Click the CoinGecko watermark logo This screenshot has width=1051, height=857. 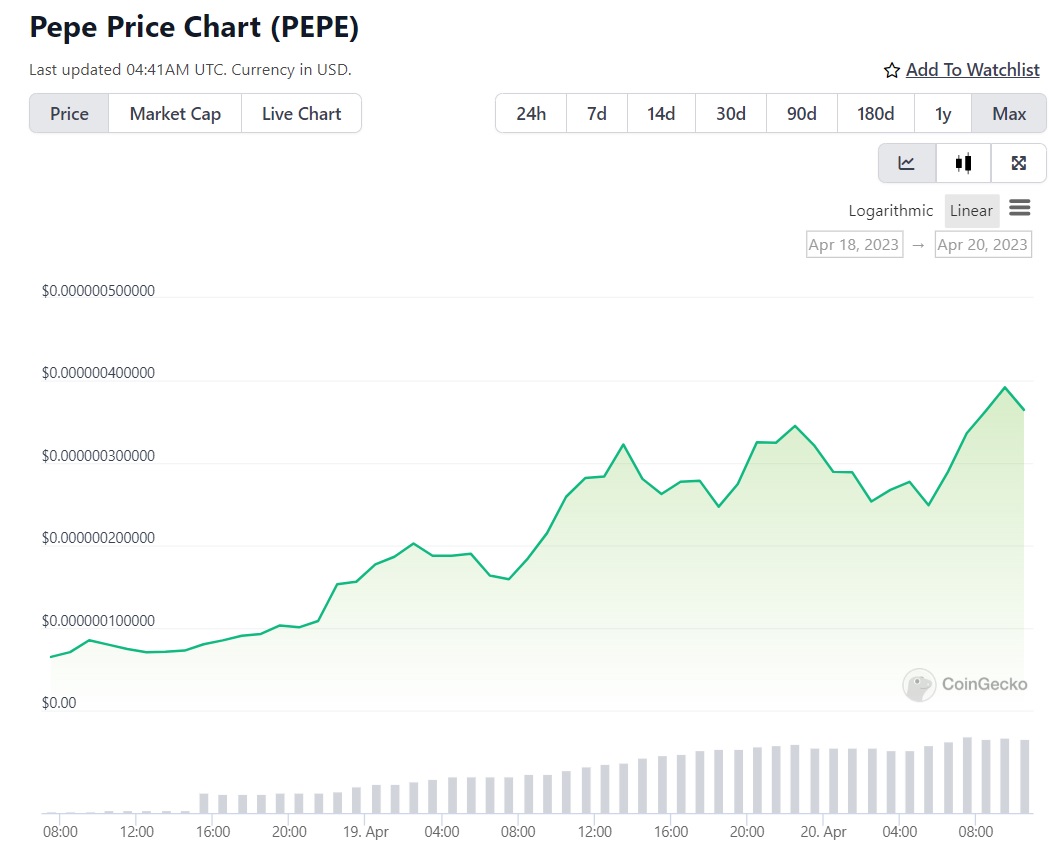click(918, 685)
